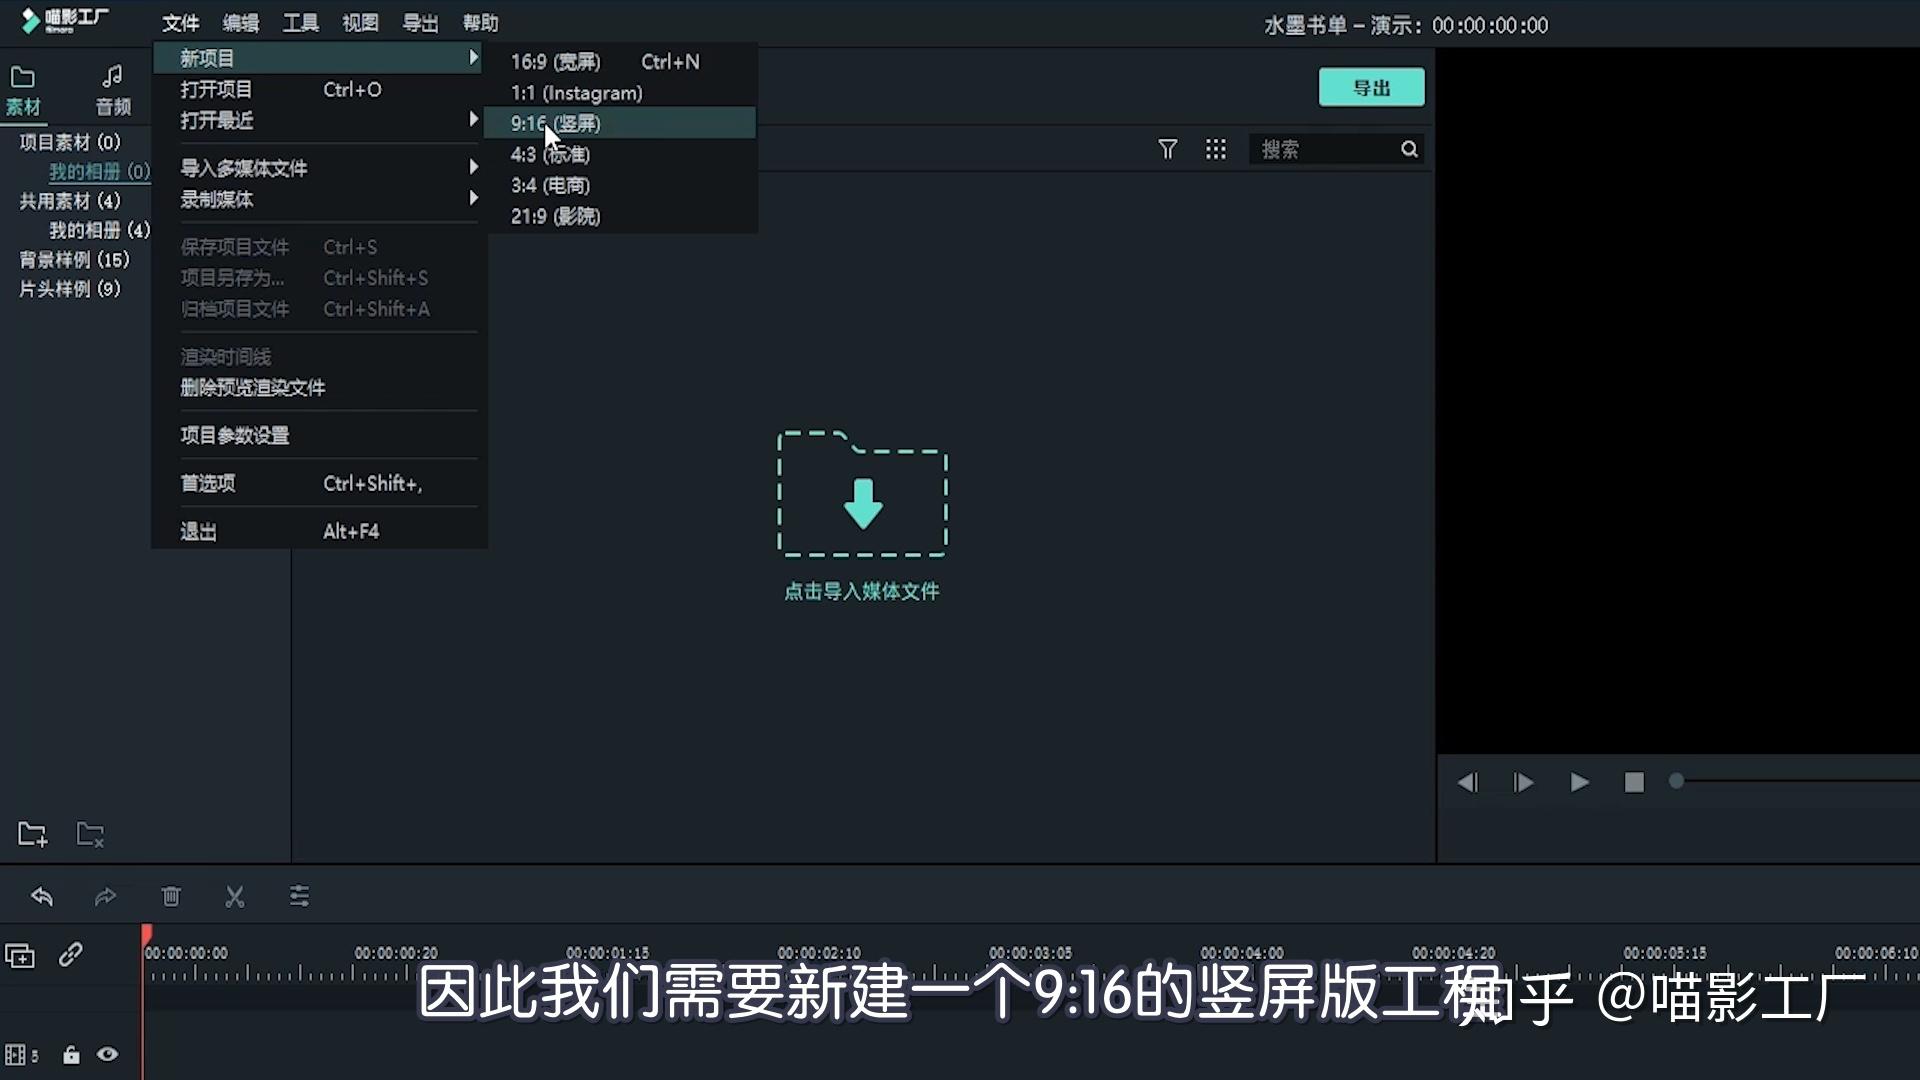Viewport: 1920px width, 1080px height.
Task: Select 9:16 (竖屏) new project option
Action: pyautogui.click(x=620, y=123)
